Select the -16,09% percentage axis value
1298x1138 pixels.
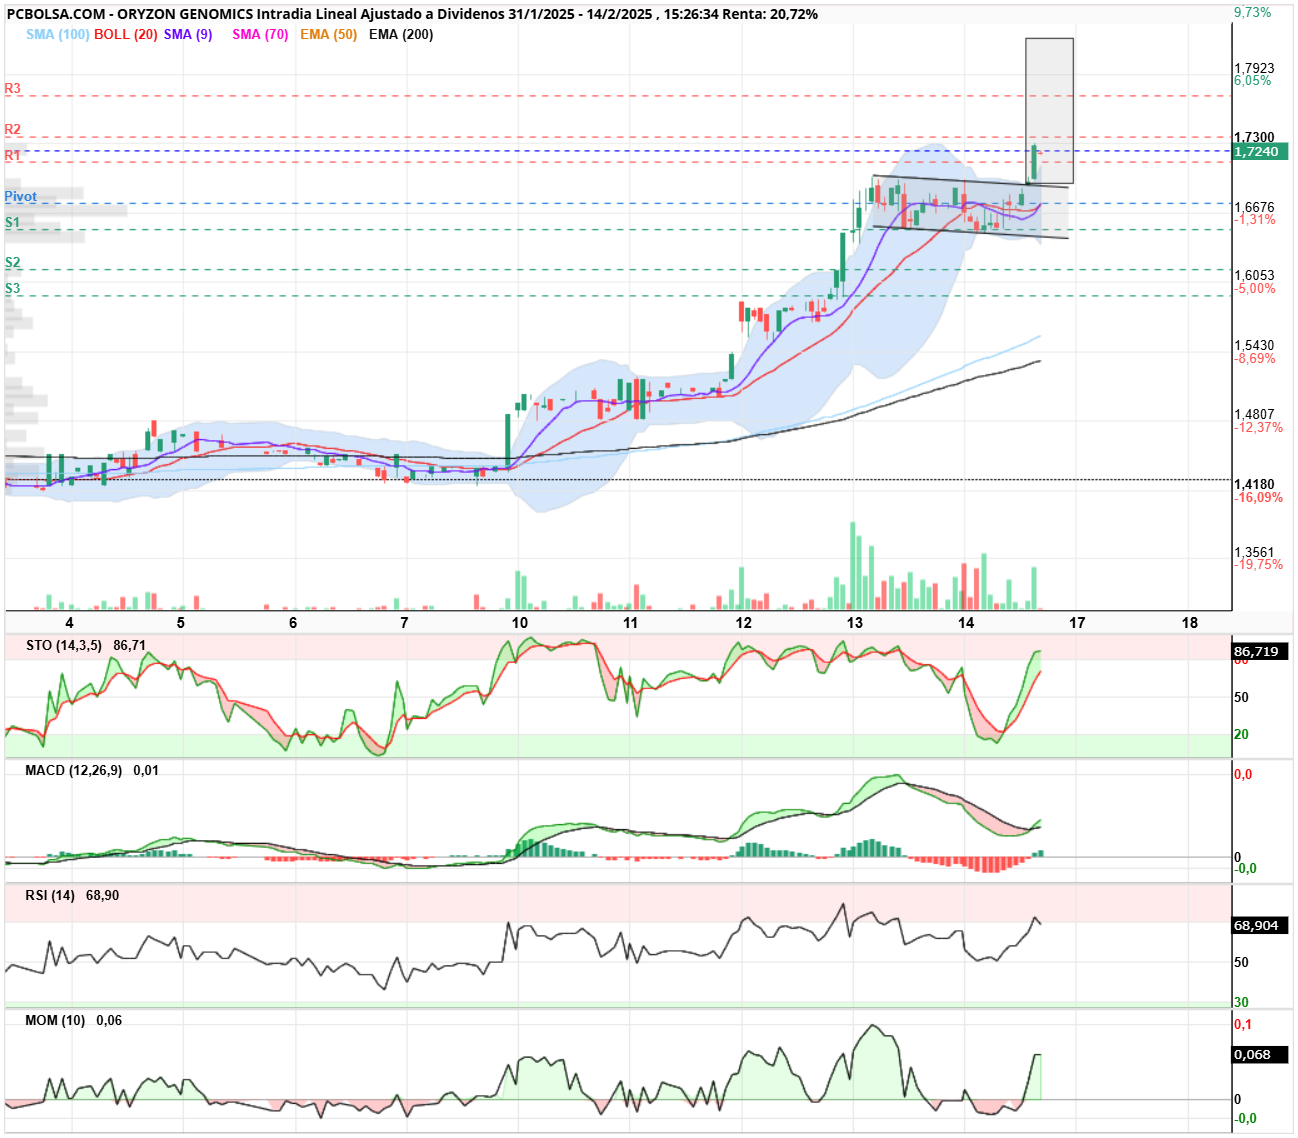click(1258, 497)
